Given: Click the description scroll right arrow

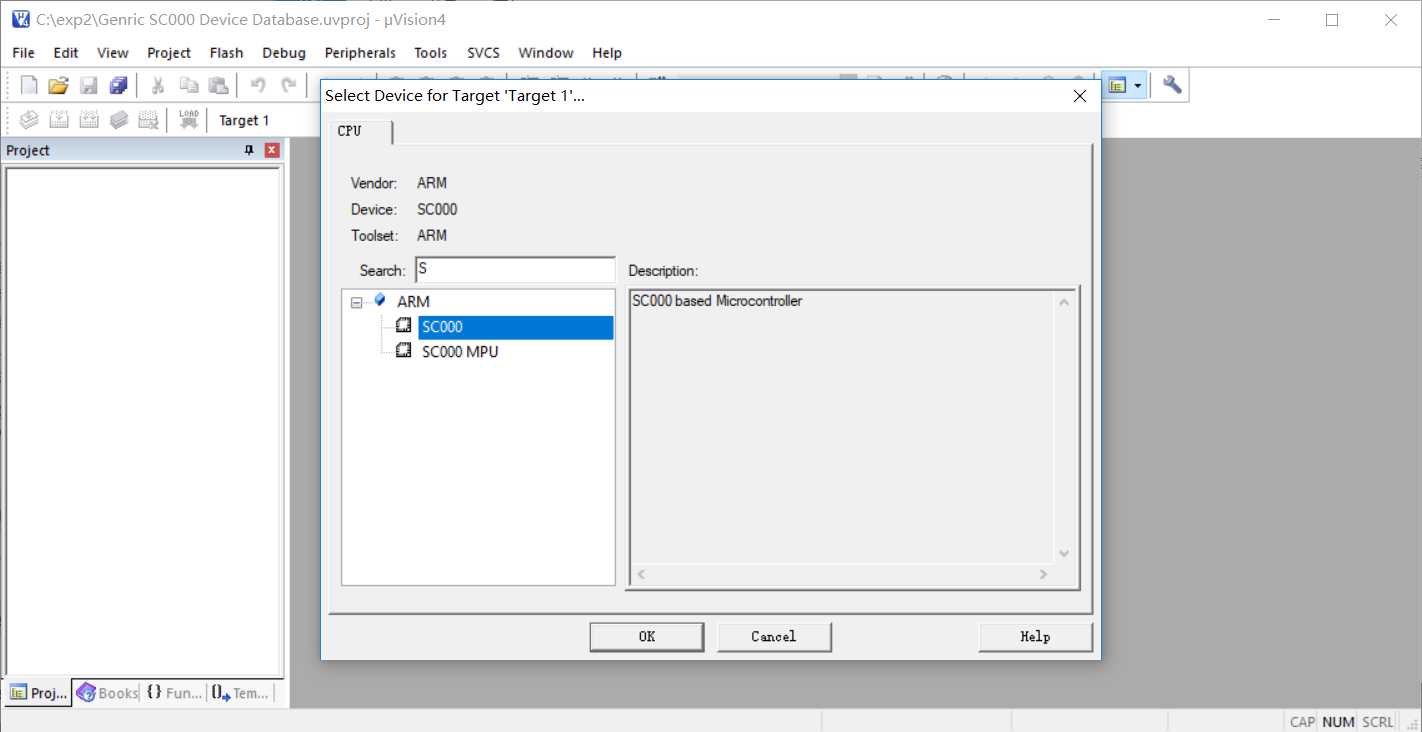Looking at the screenshot, I should click(1043, 575).
